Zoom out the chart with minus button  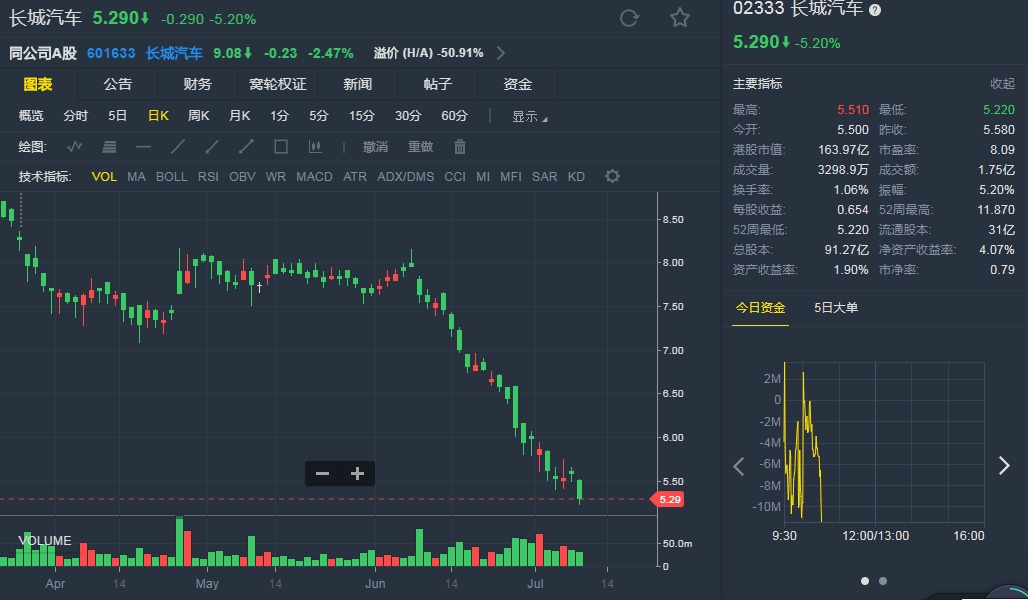pyautogui.click(x=322, y=474)
